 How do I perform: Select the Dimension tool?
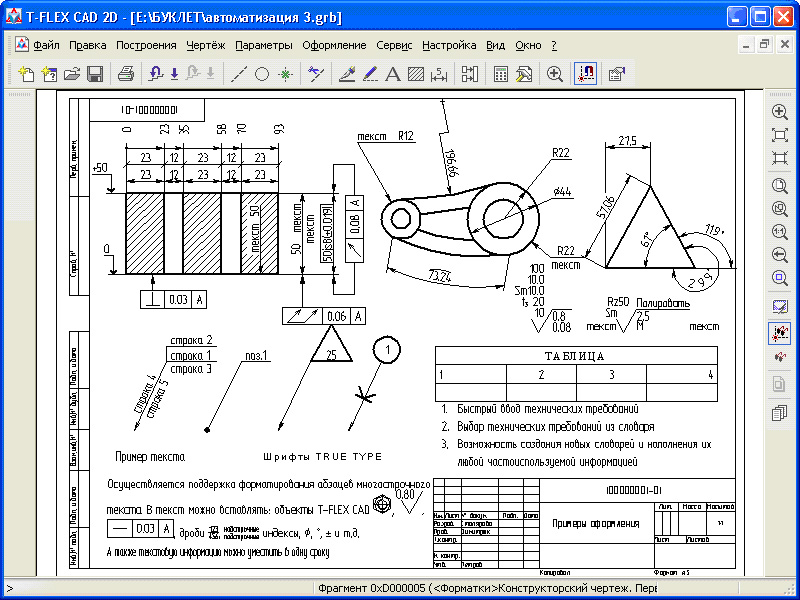pos(439,74)
